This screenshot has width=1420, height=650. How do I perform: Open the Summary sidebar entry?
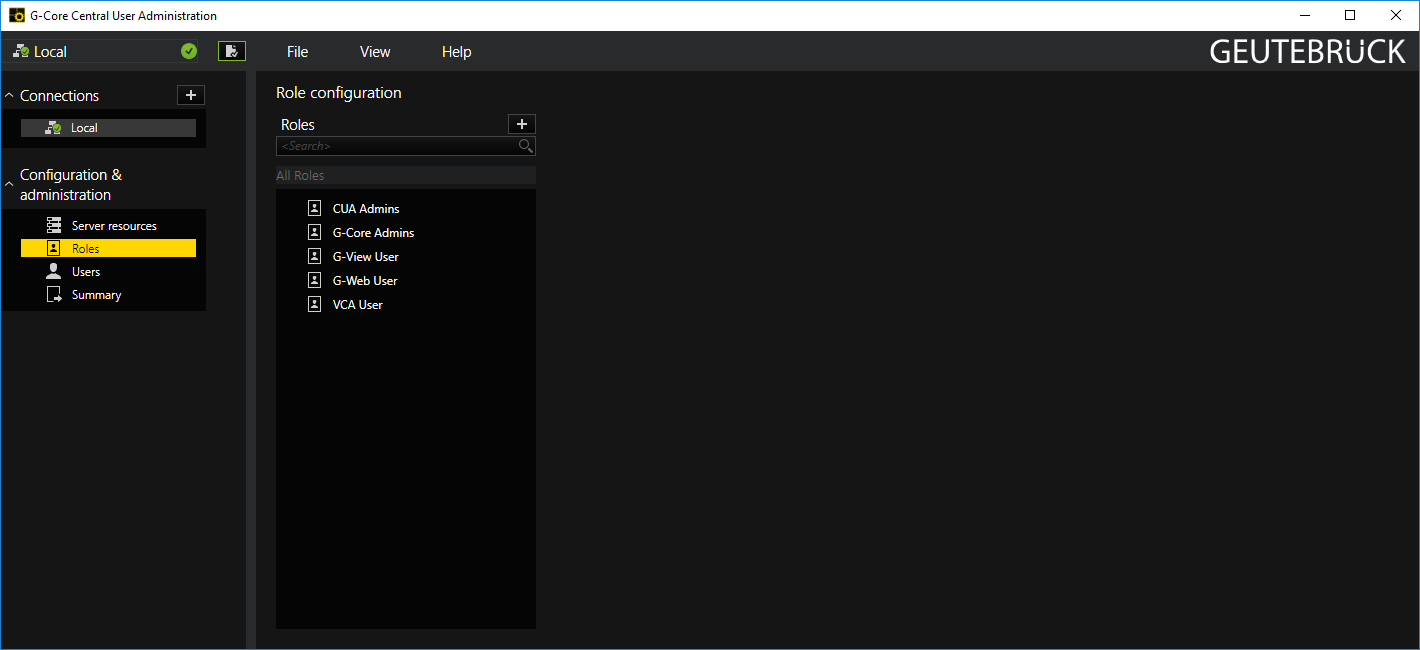pyautogui.click(x=108, y=295)
